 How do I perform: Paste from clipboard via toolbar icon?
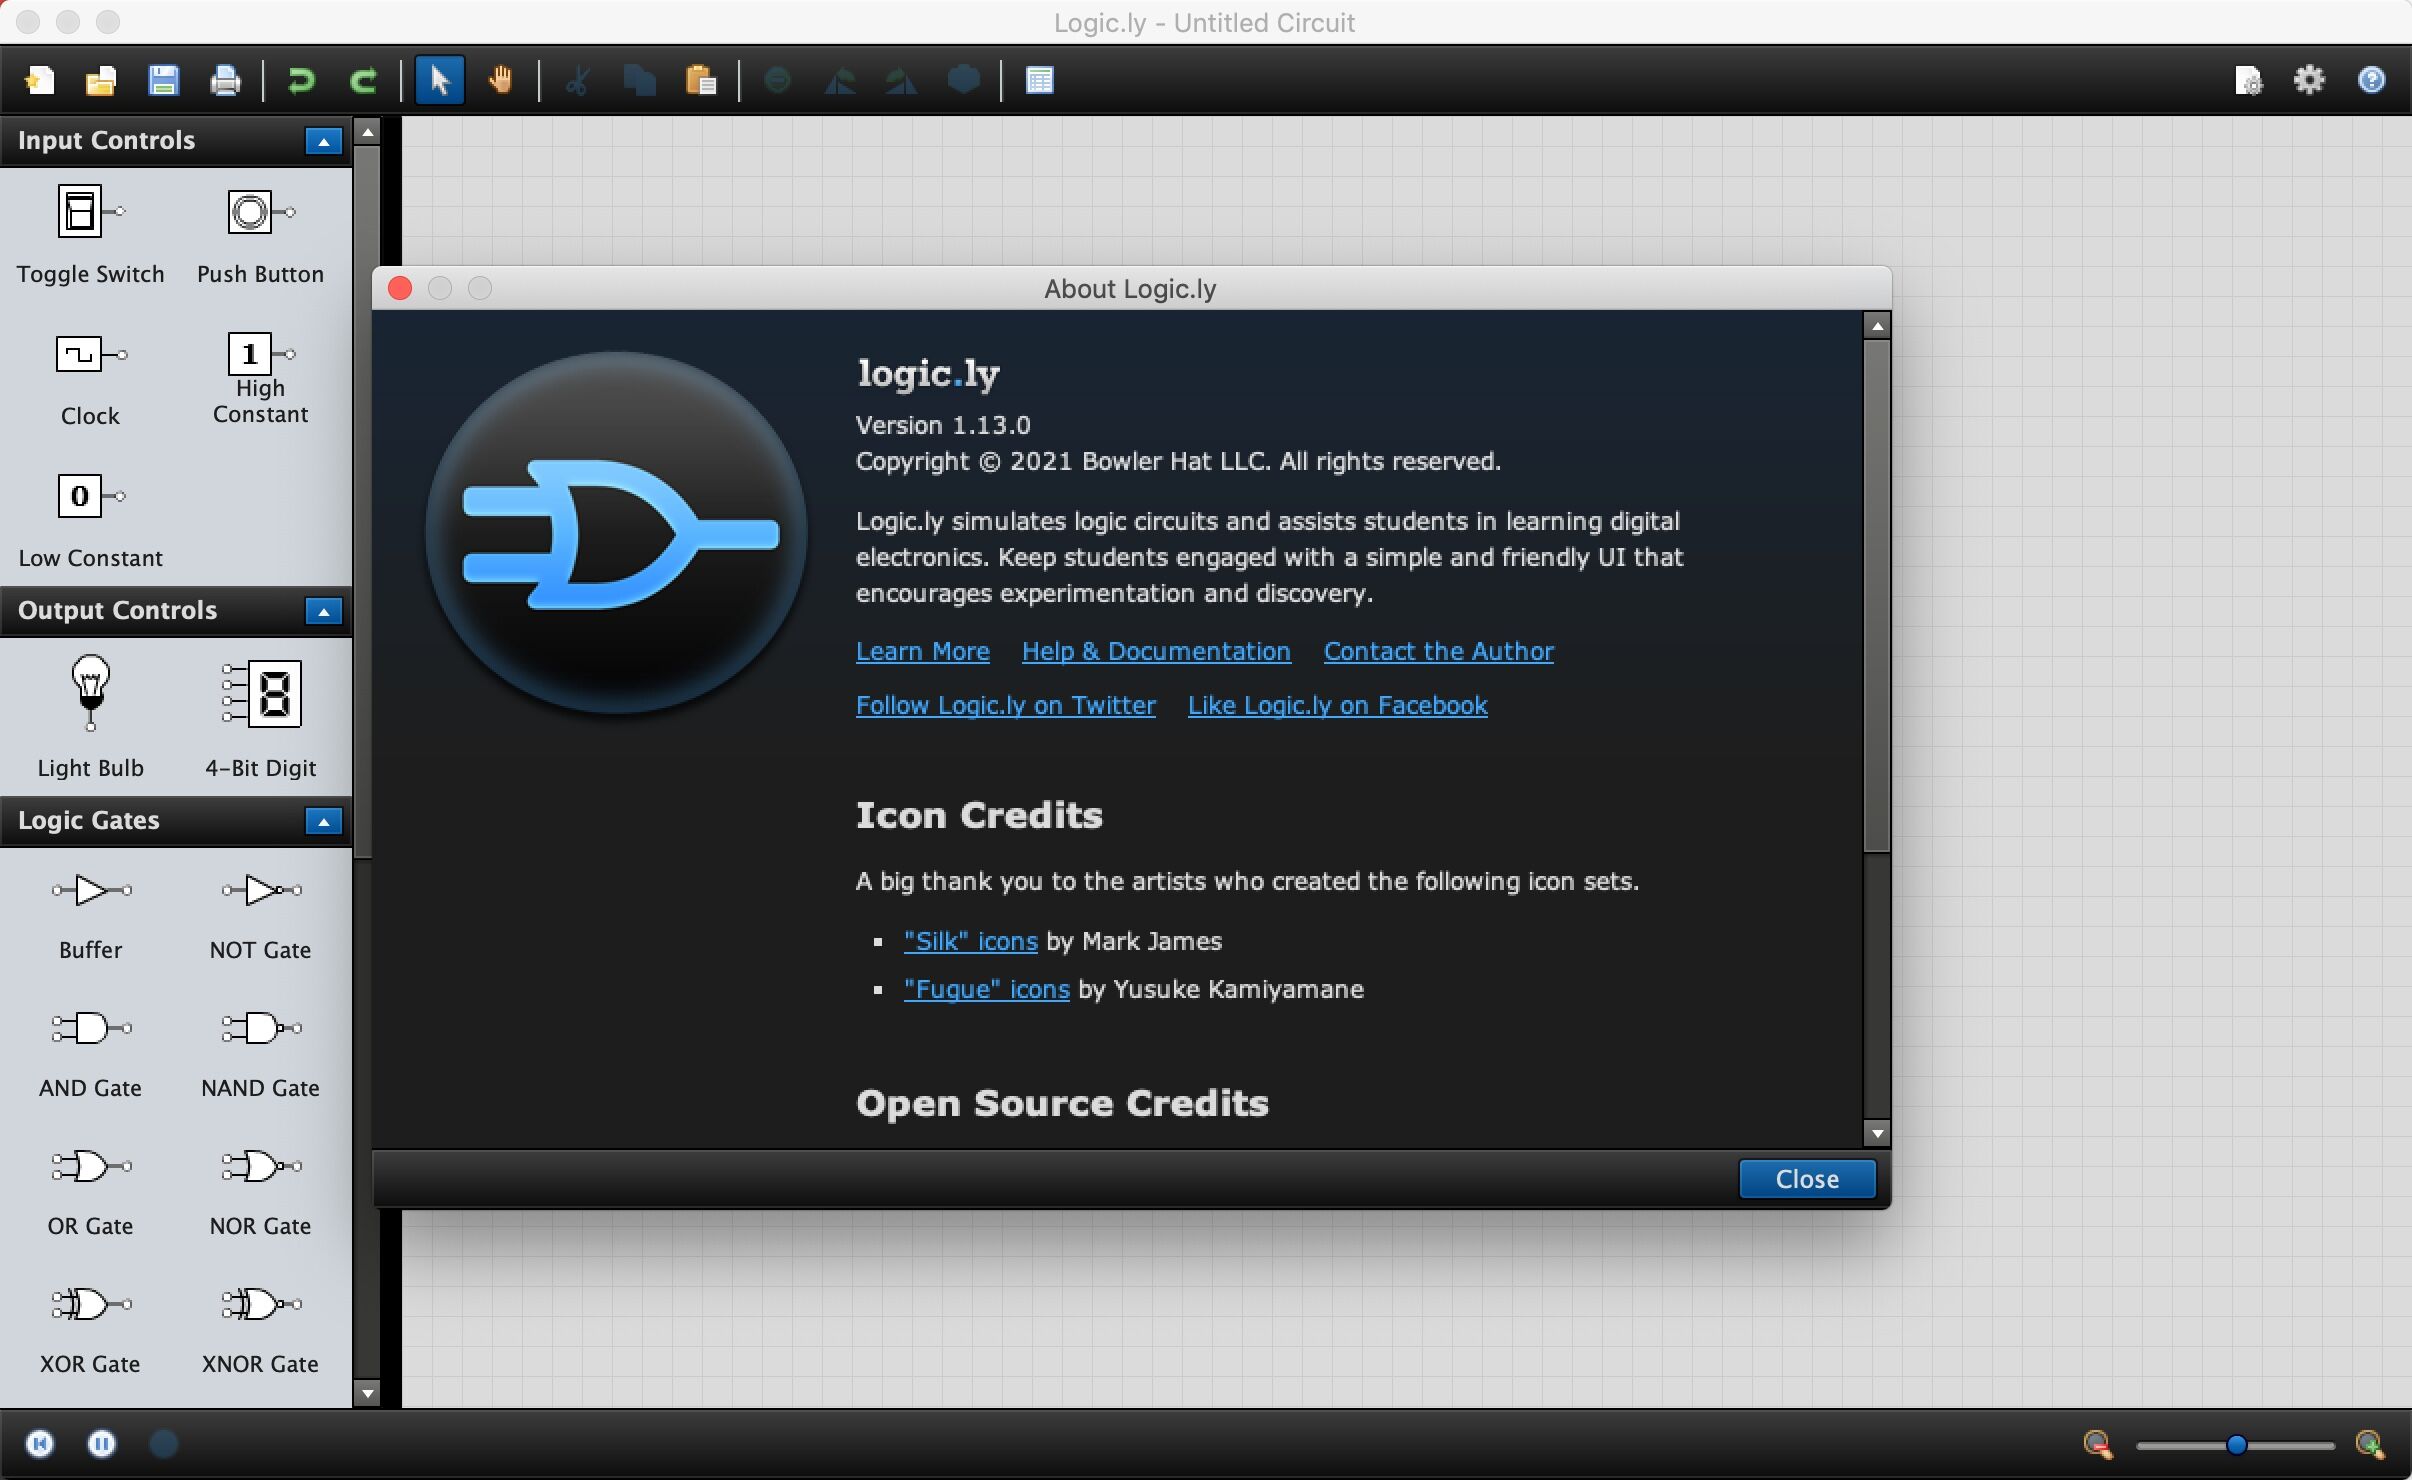coord(701,80)
